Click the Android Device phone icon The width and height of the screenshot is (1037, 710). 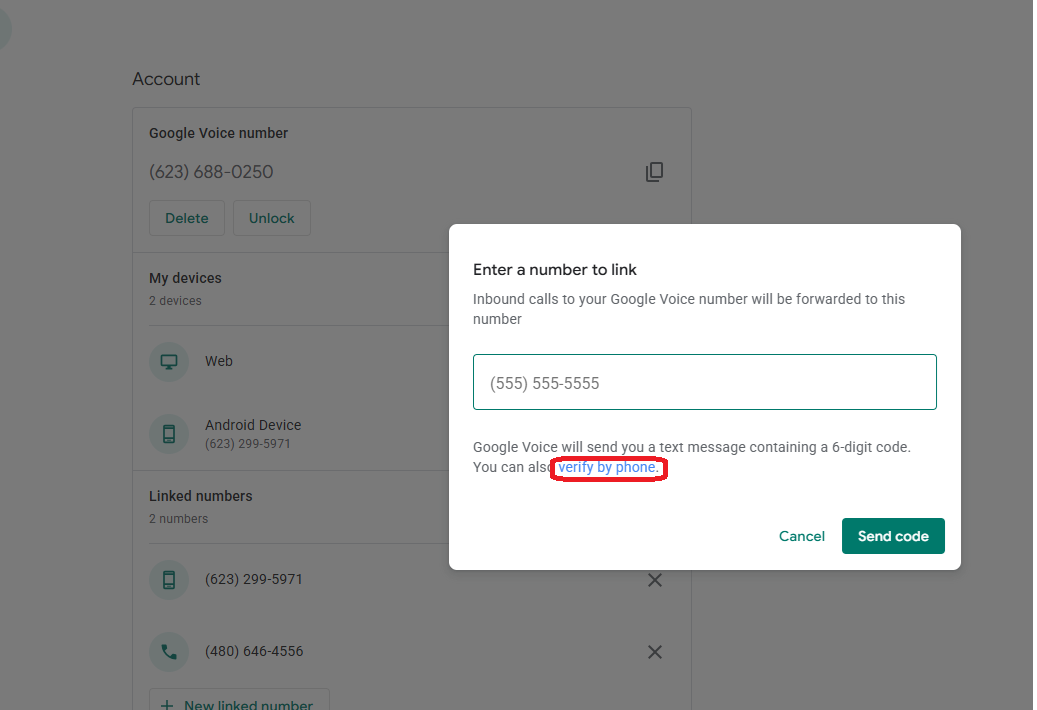169,434
